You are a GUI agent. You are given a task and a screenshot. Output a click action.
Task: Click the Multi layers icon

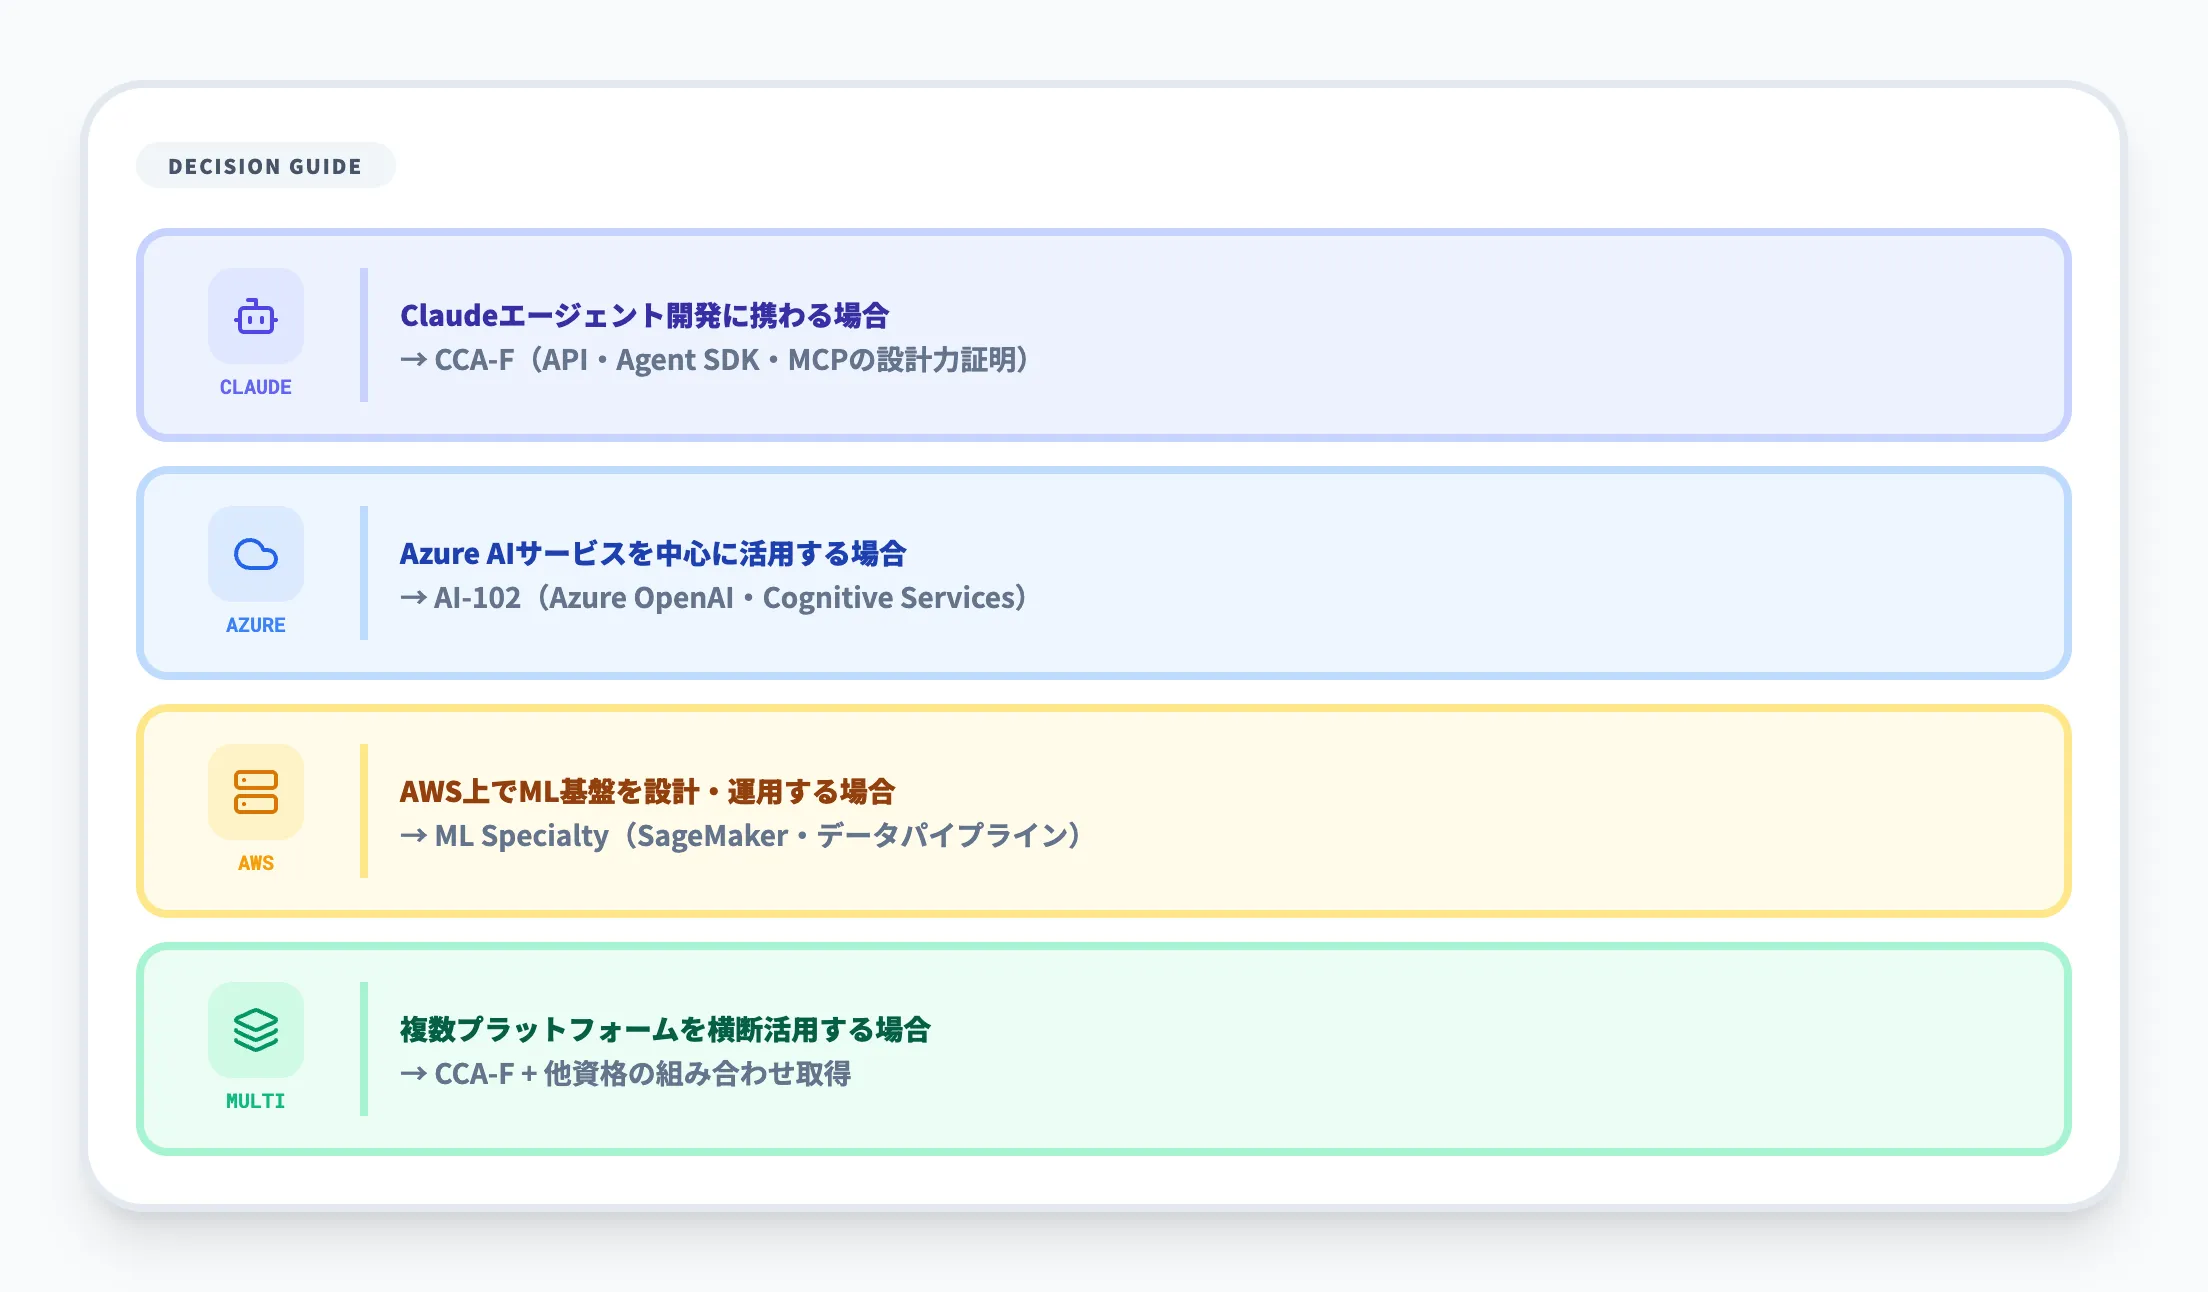(x=256, y=1030)
